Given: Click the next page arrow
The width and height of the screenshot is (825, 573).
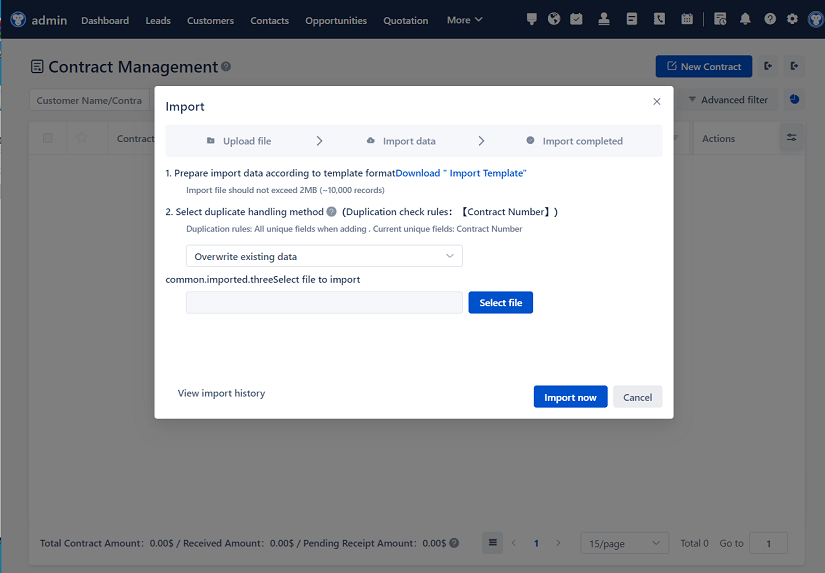Looking at the screenshot, I should pyautogui.click(x=558, y=543).
